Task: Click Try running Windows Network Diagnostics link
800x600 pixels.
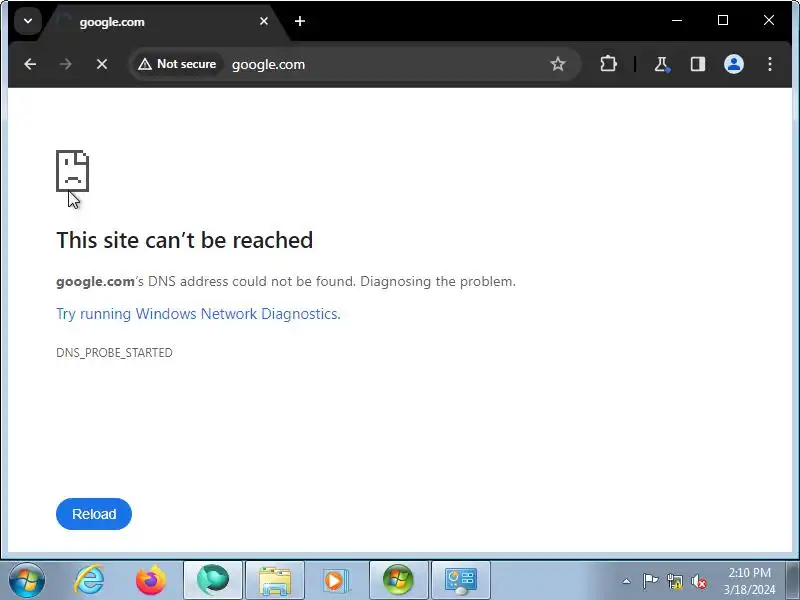Action: click(x=198, y=314)
